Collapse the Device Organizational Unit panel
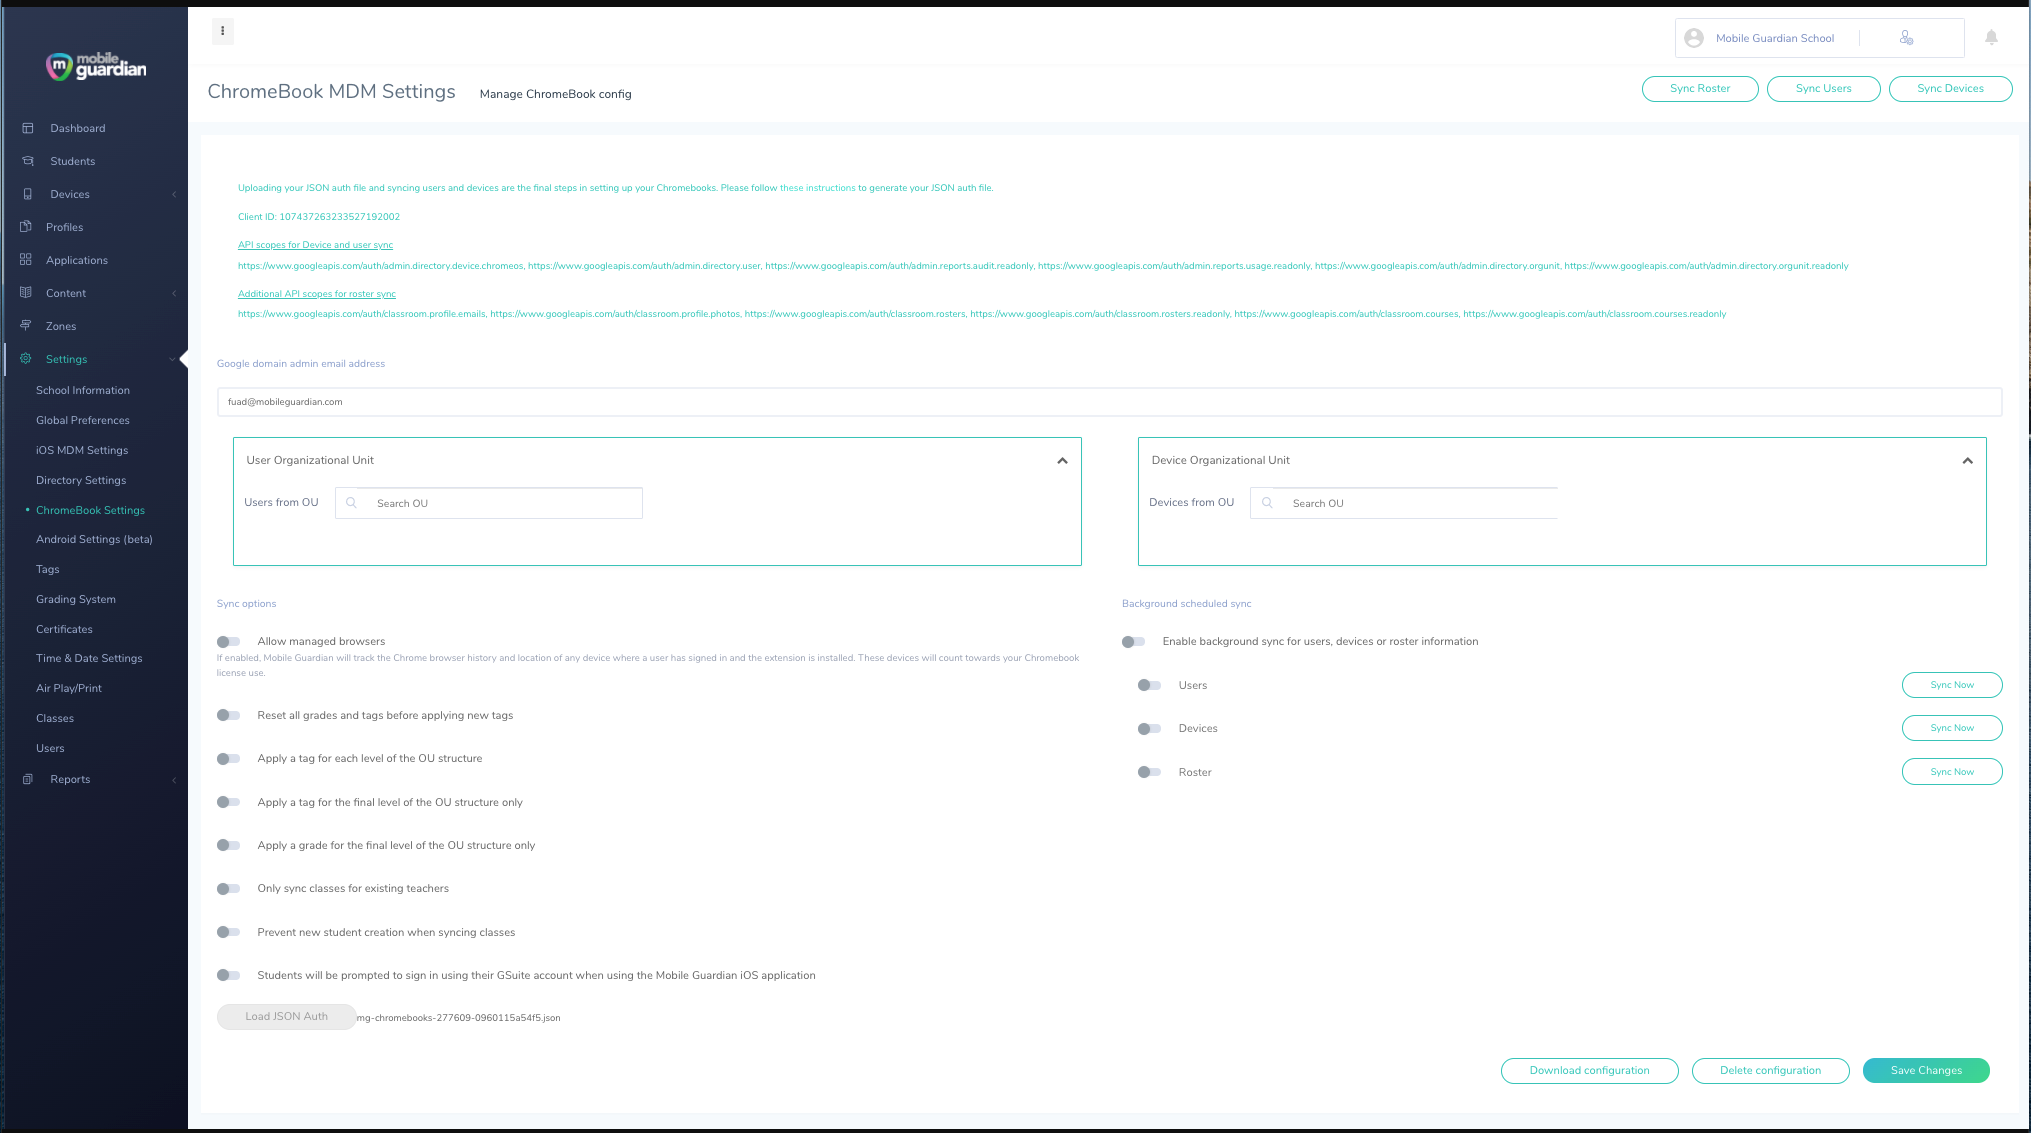 (x=1967, y=461)
